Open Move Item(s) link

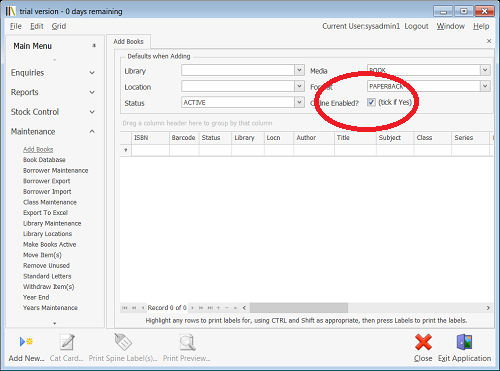42,255
